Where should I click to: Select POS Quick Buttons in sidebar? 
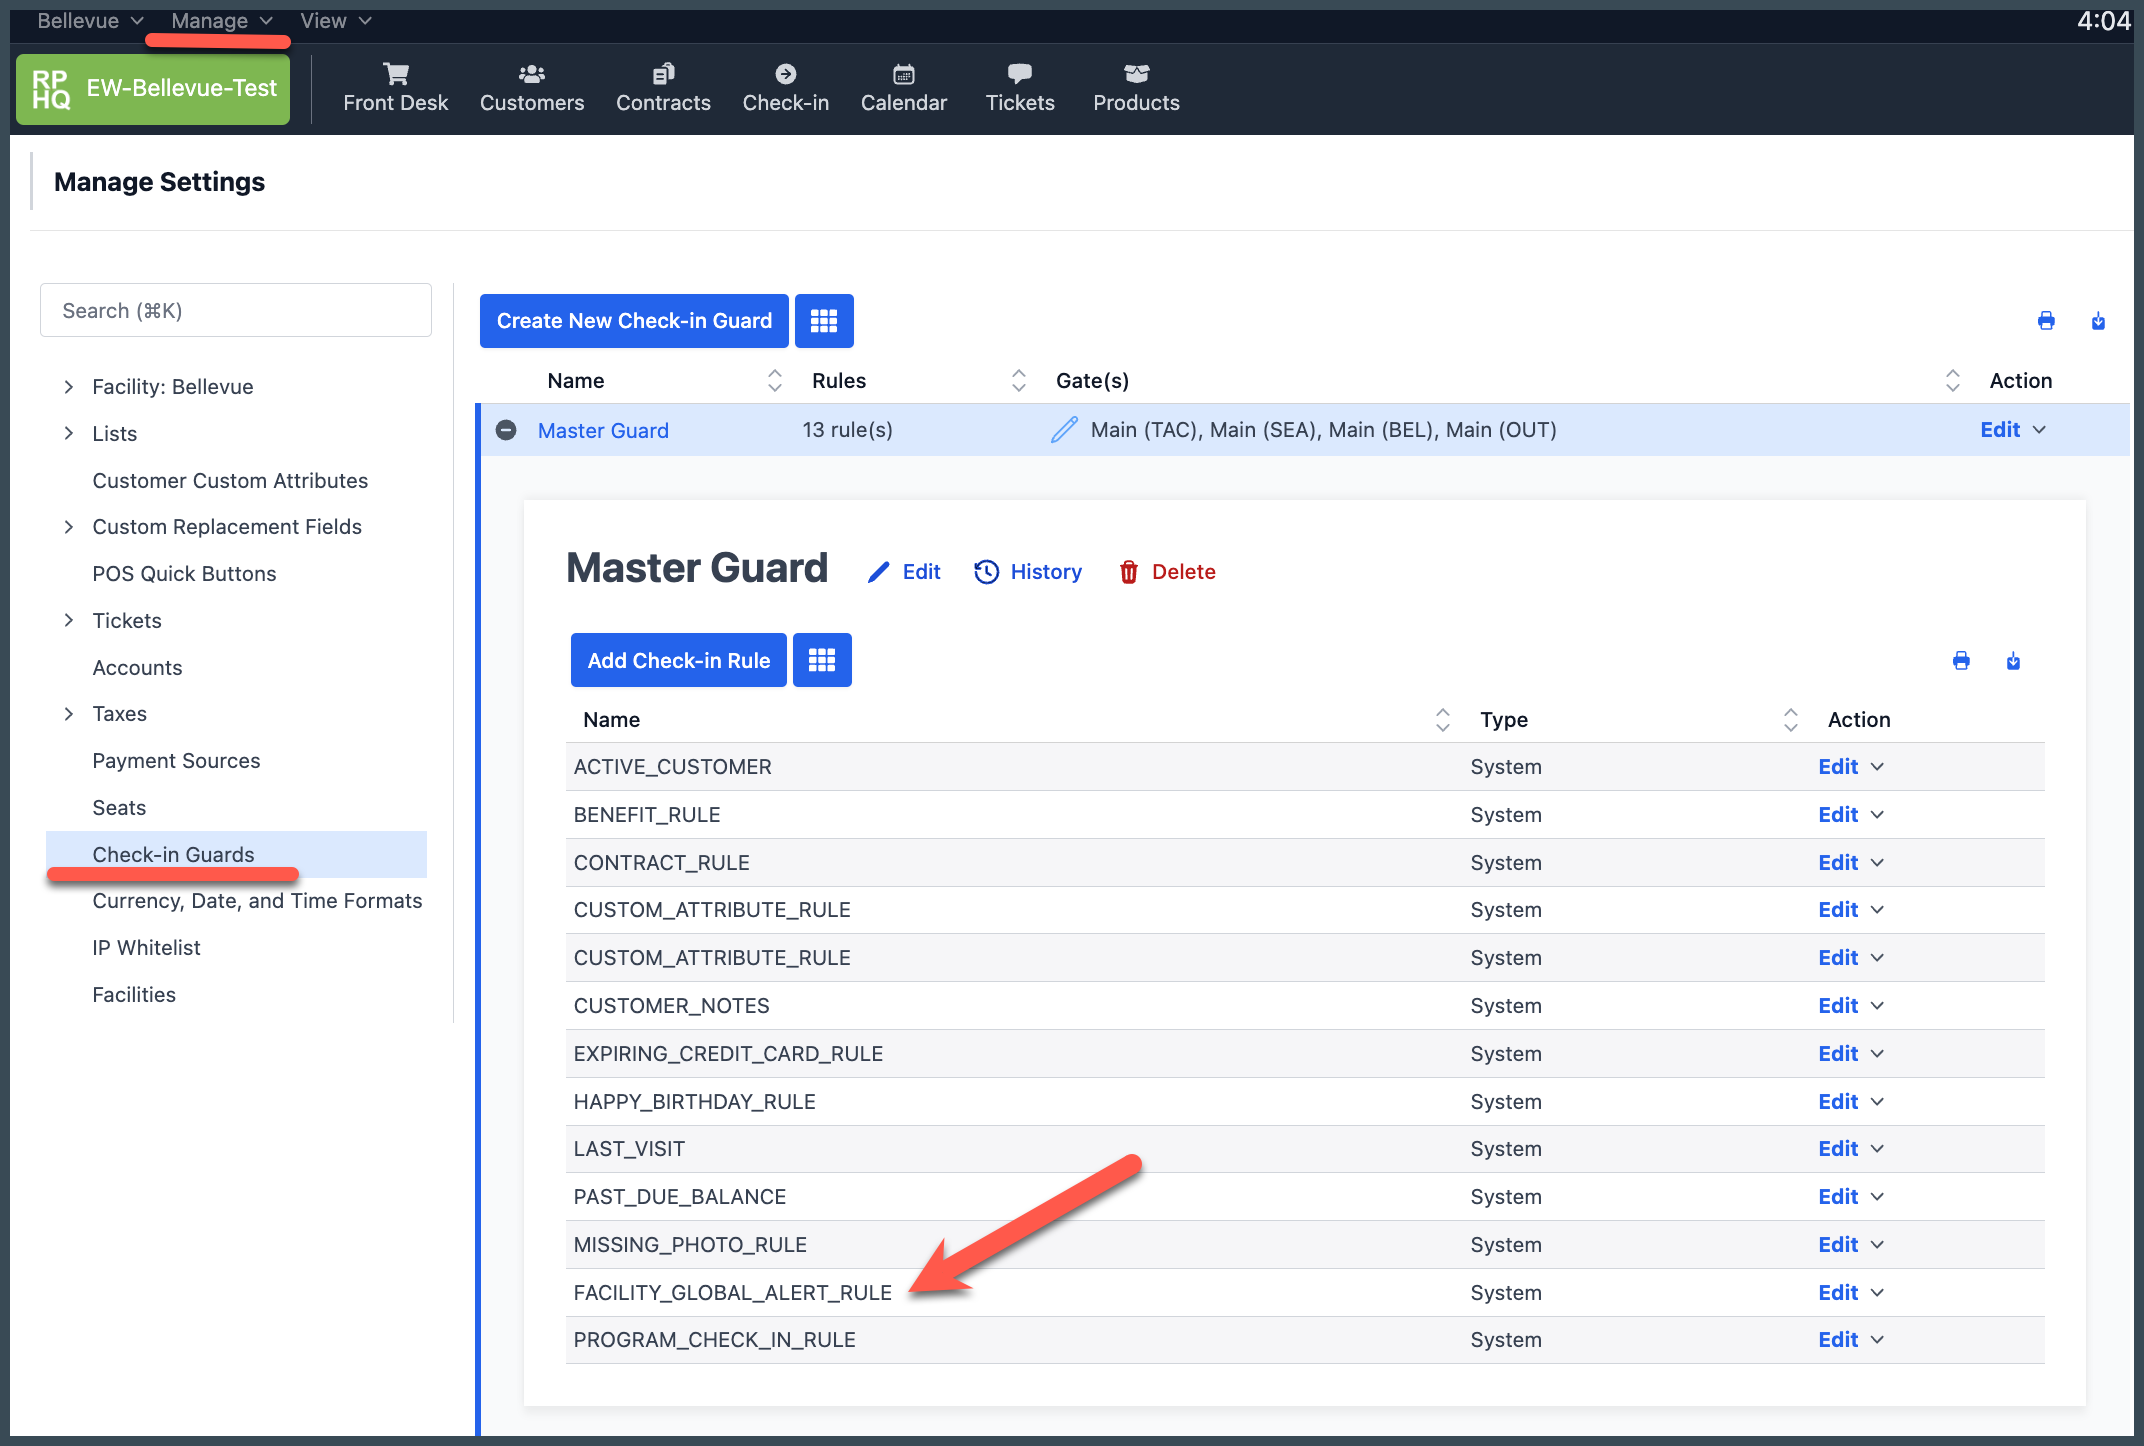(x=184, y=574)
